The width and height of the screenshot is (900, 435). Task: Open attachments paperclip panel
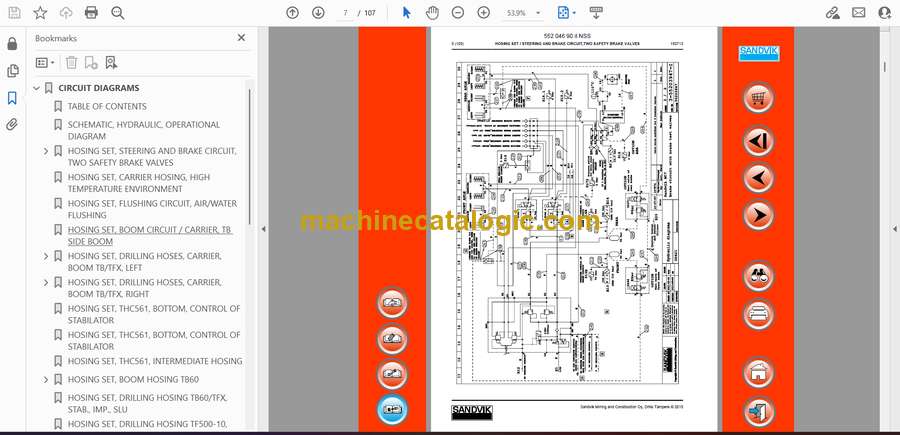12,125
